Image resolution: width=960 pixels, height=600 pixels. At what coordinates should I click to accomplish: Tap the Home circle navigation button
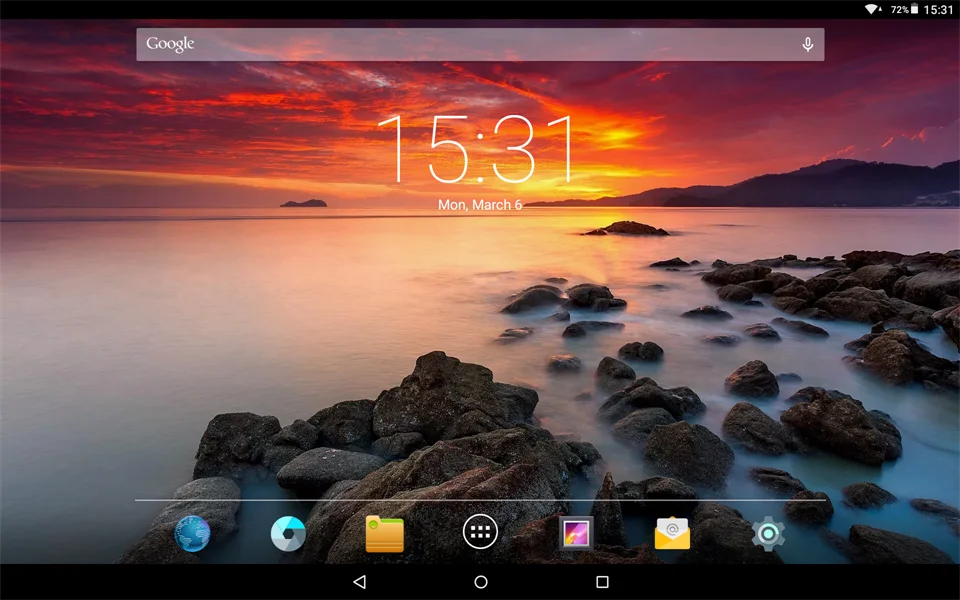pos(481,582)
